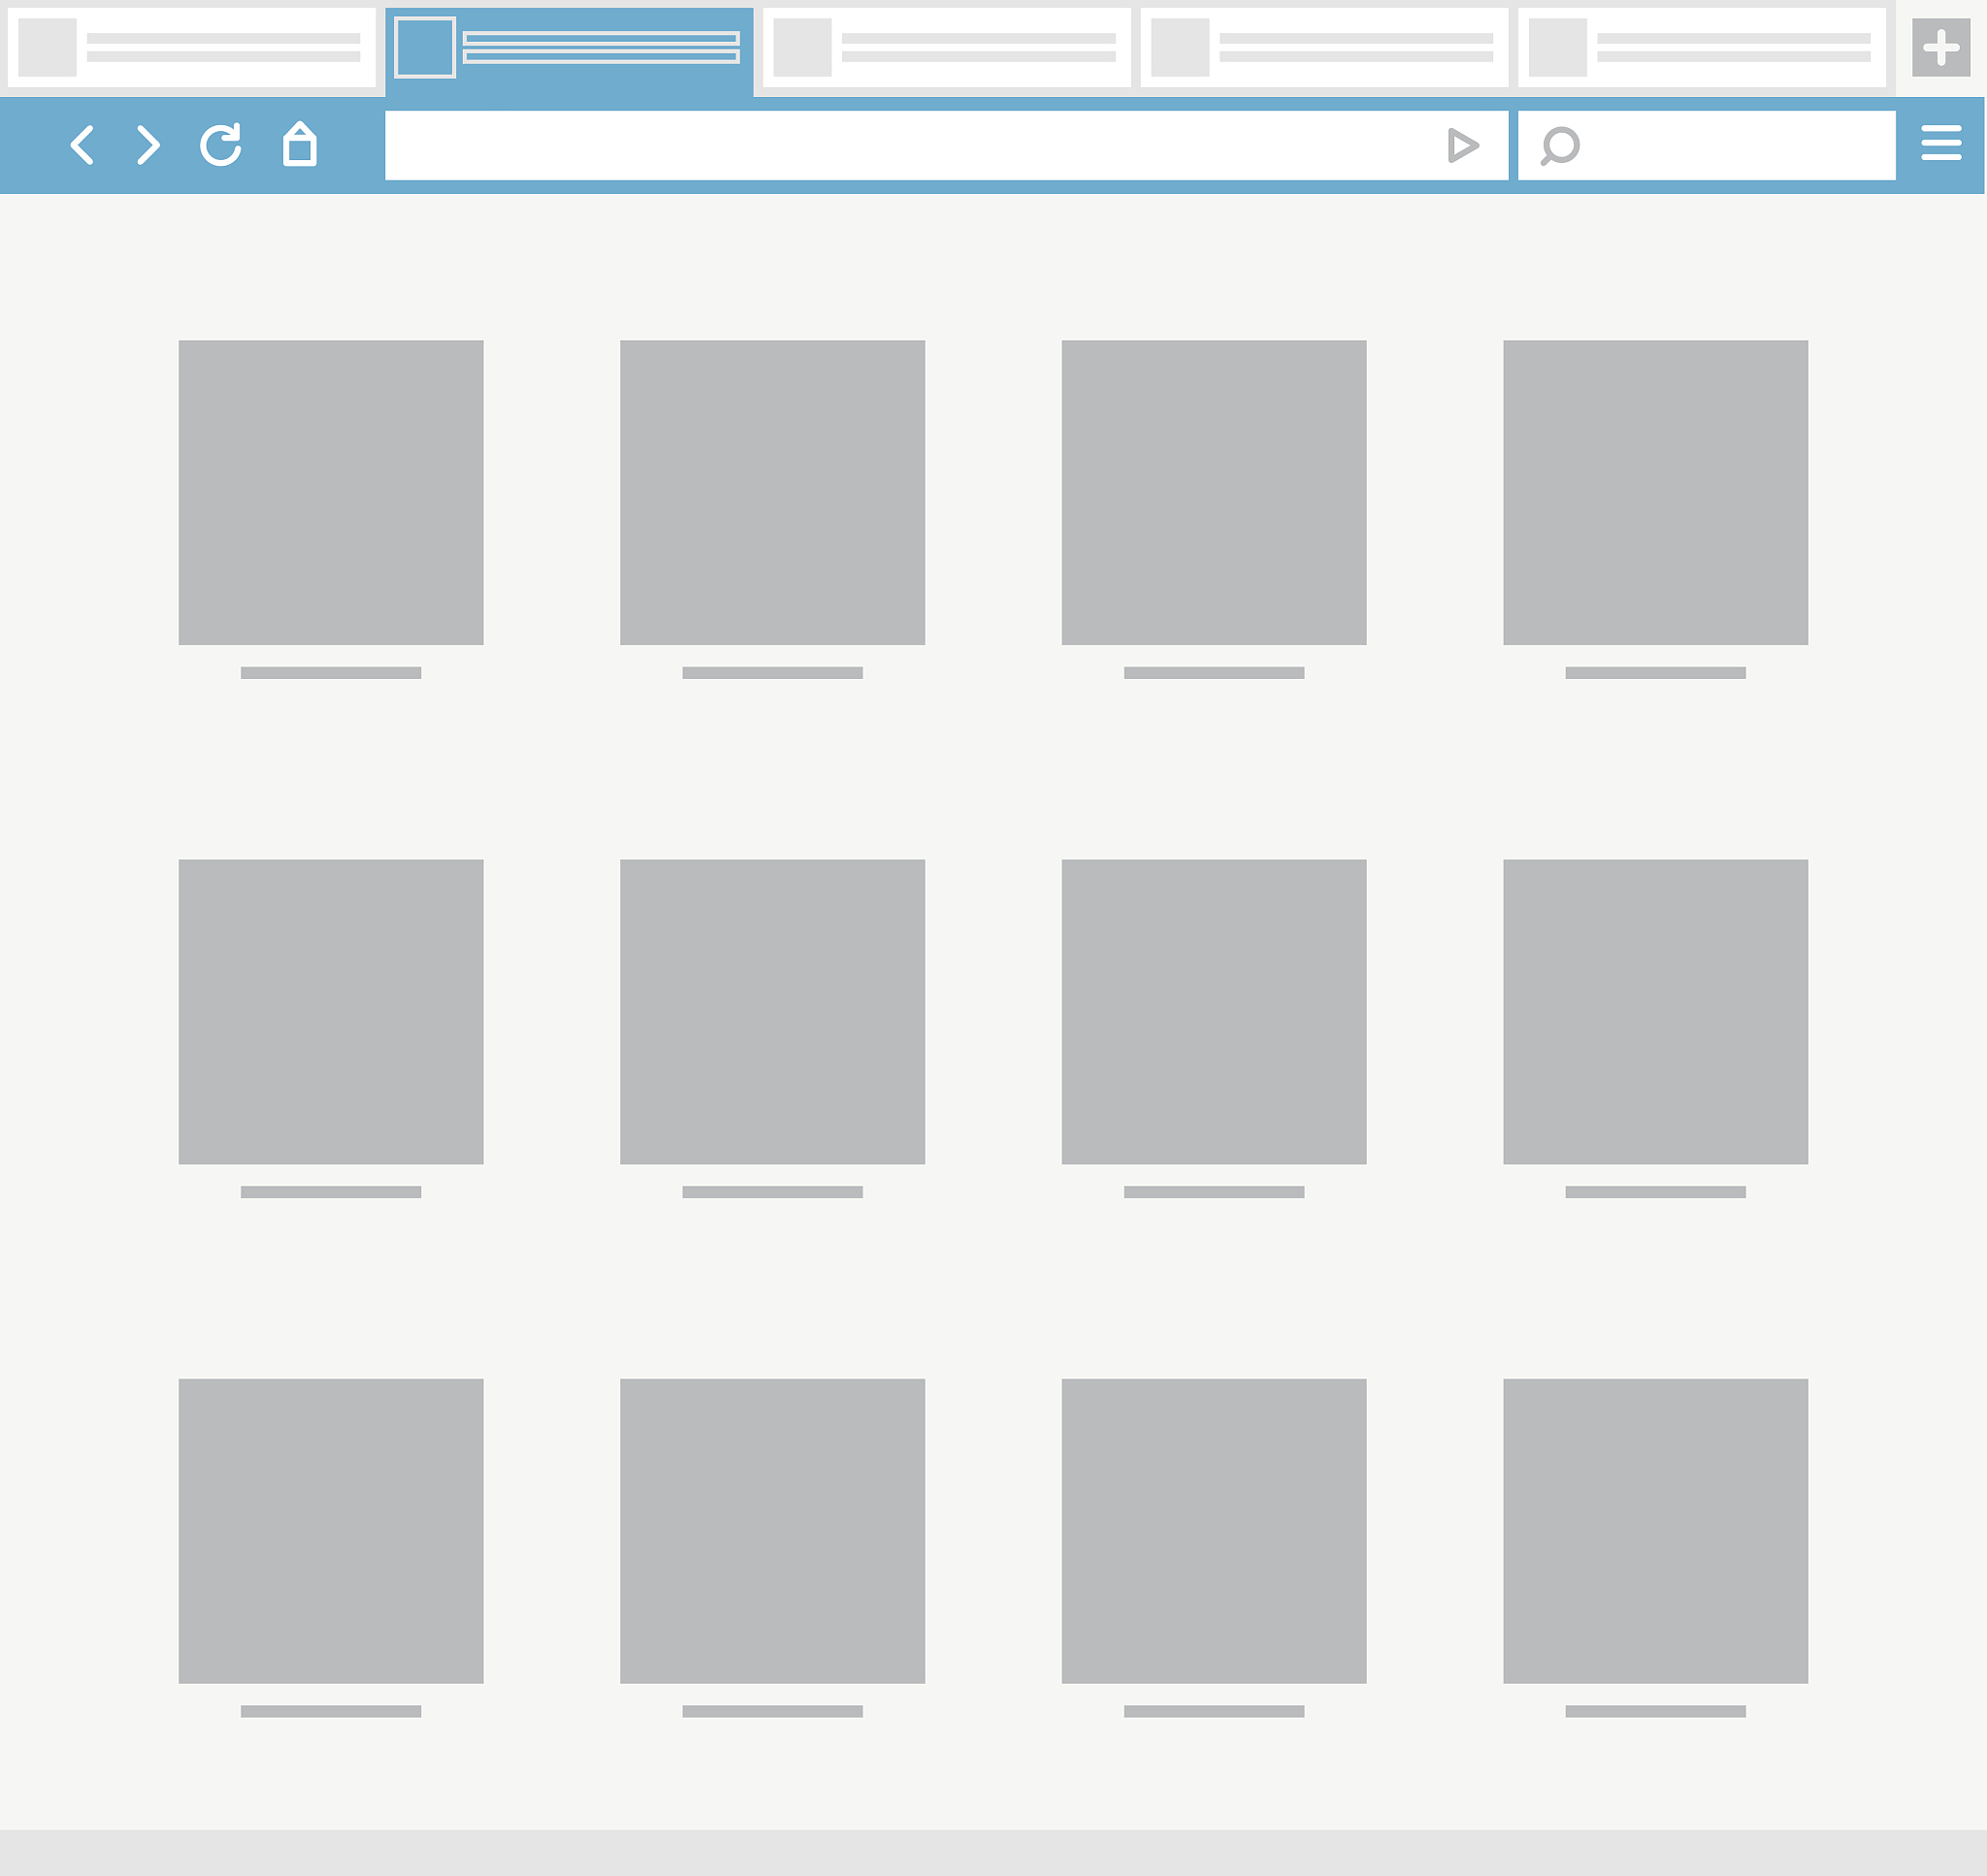1987x1876 pixels.
Task: Click favicon of the fifth tab
Action: [1557, 47]
